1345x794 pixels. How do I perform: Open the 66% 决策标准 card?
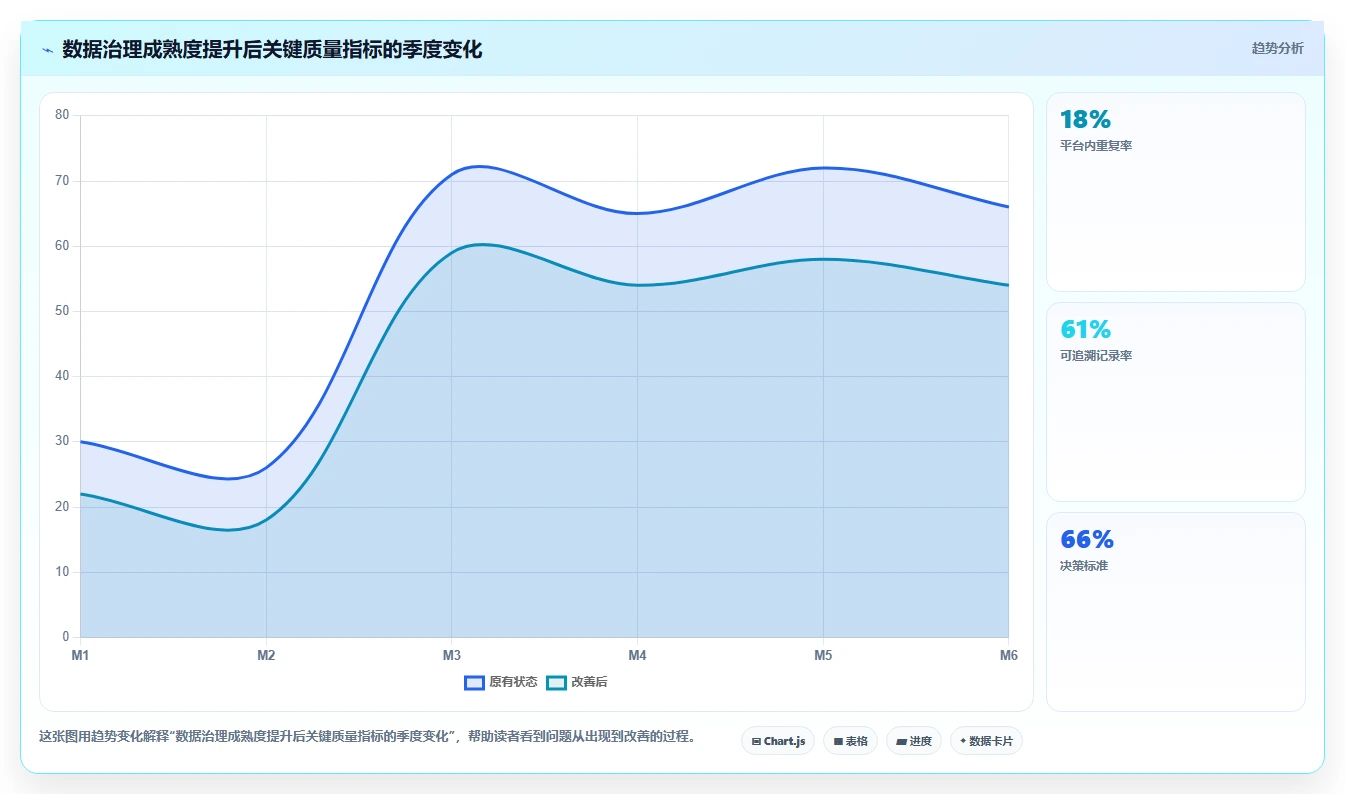pyautogui.click(x=1176, y=612)
